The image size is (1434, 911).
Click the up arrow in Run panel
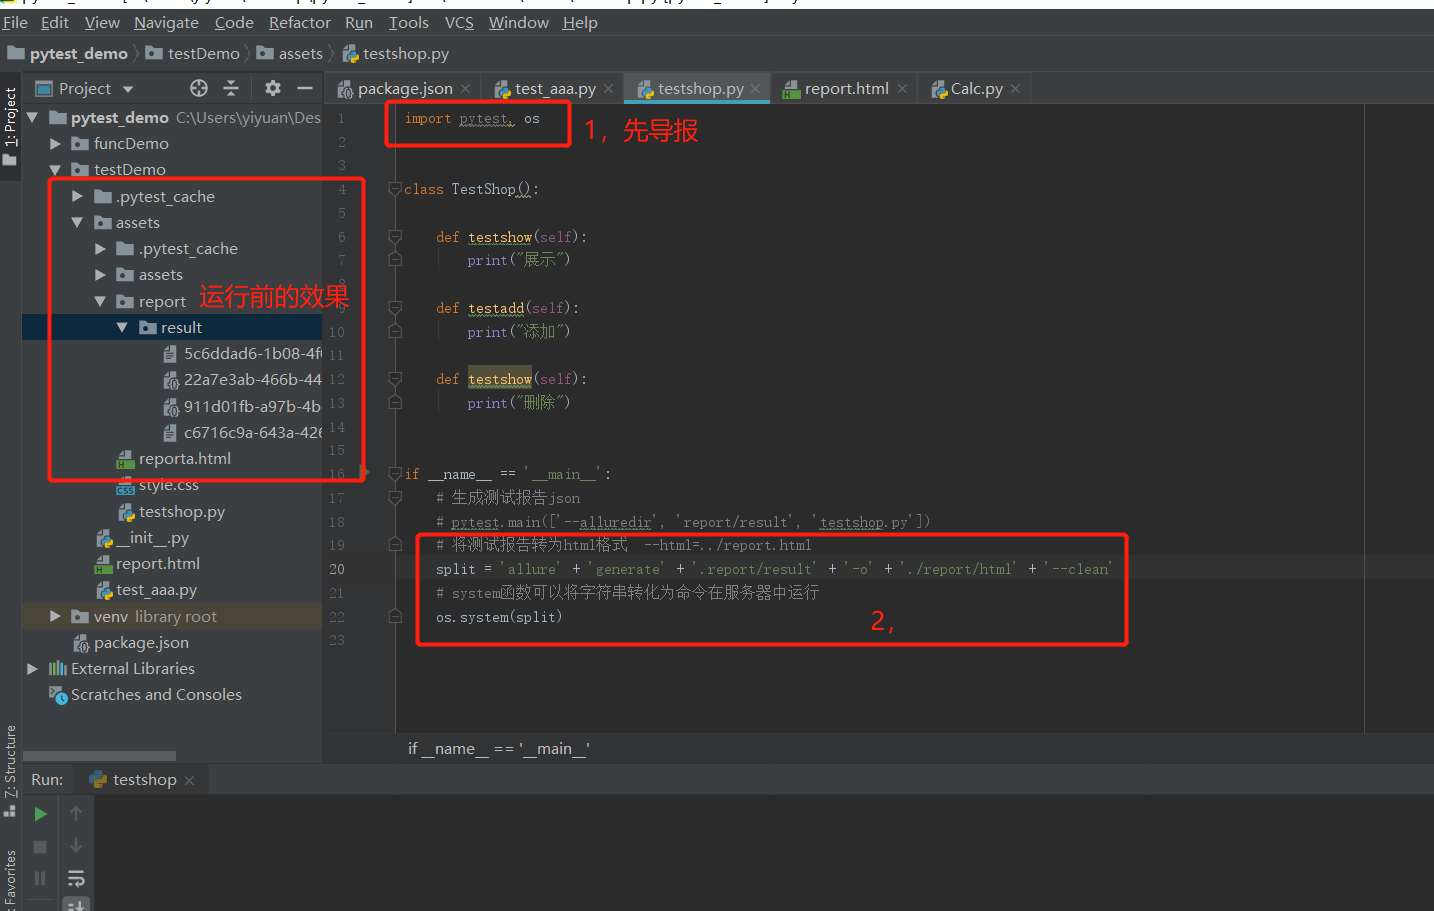76,814
